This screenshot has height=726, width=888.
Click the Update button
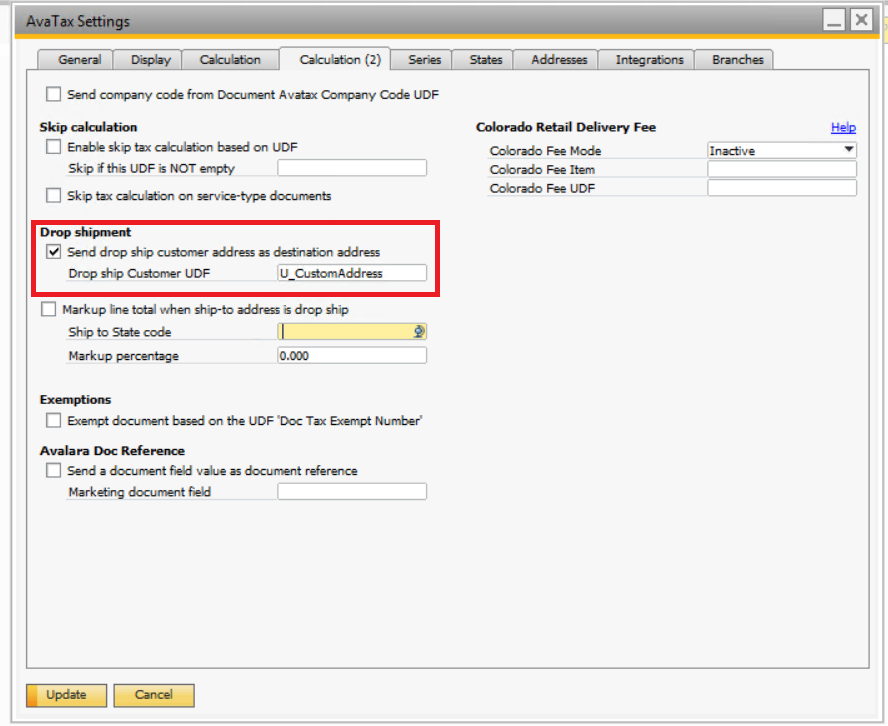tap(66, 695)
